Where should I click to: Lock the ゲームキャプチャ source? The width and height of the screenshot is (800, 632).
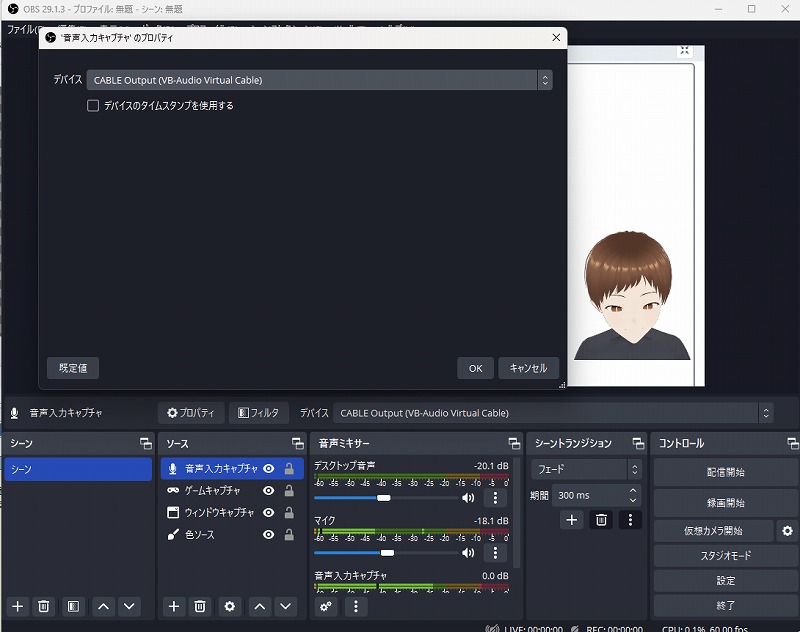(289, 491)
